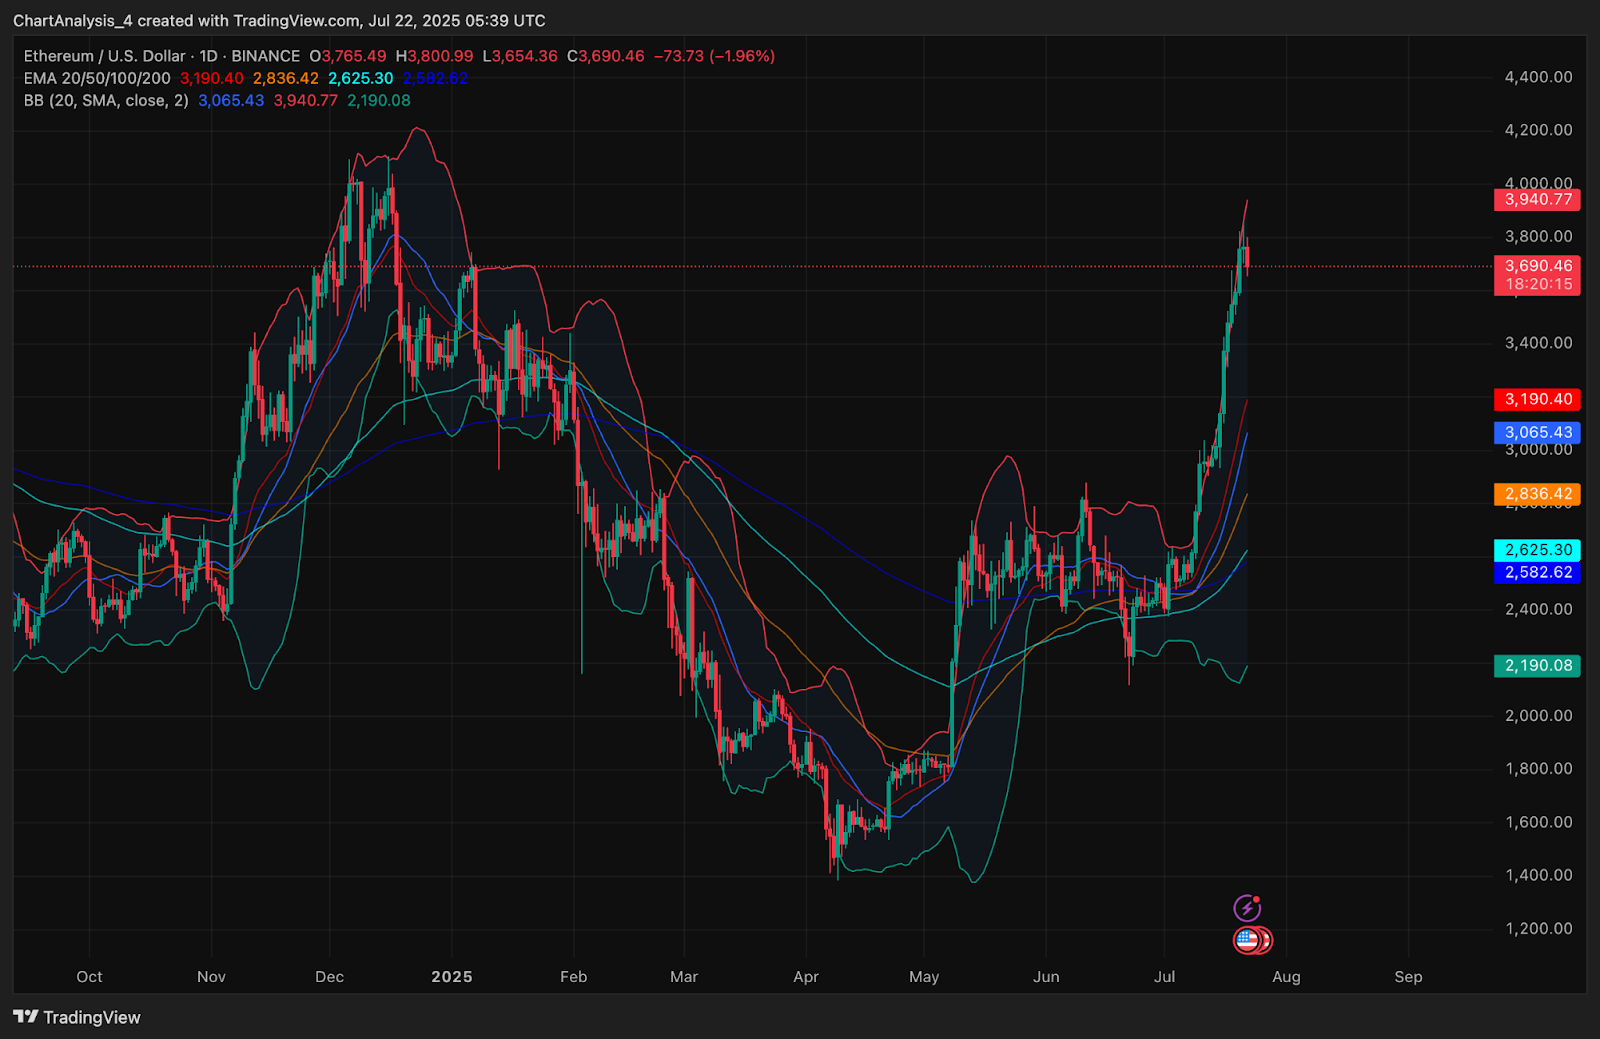The height and width of the screenshot is (1039, 1600).
Task: Click the BB (20, SMA, close, 2) legend
Action: [x=105, y=100]
